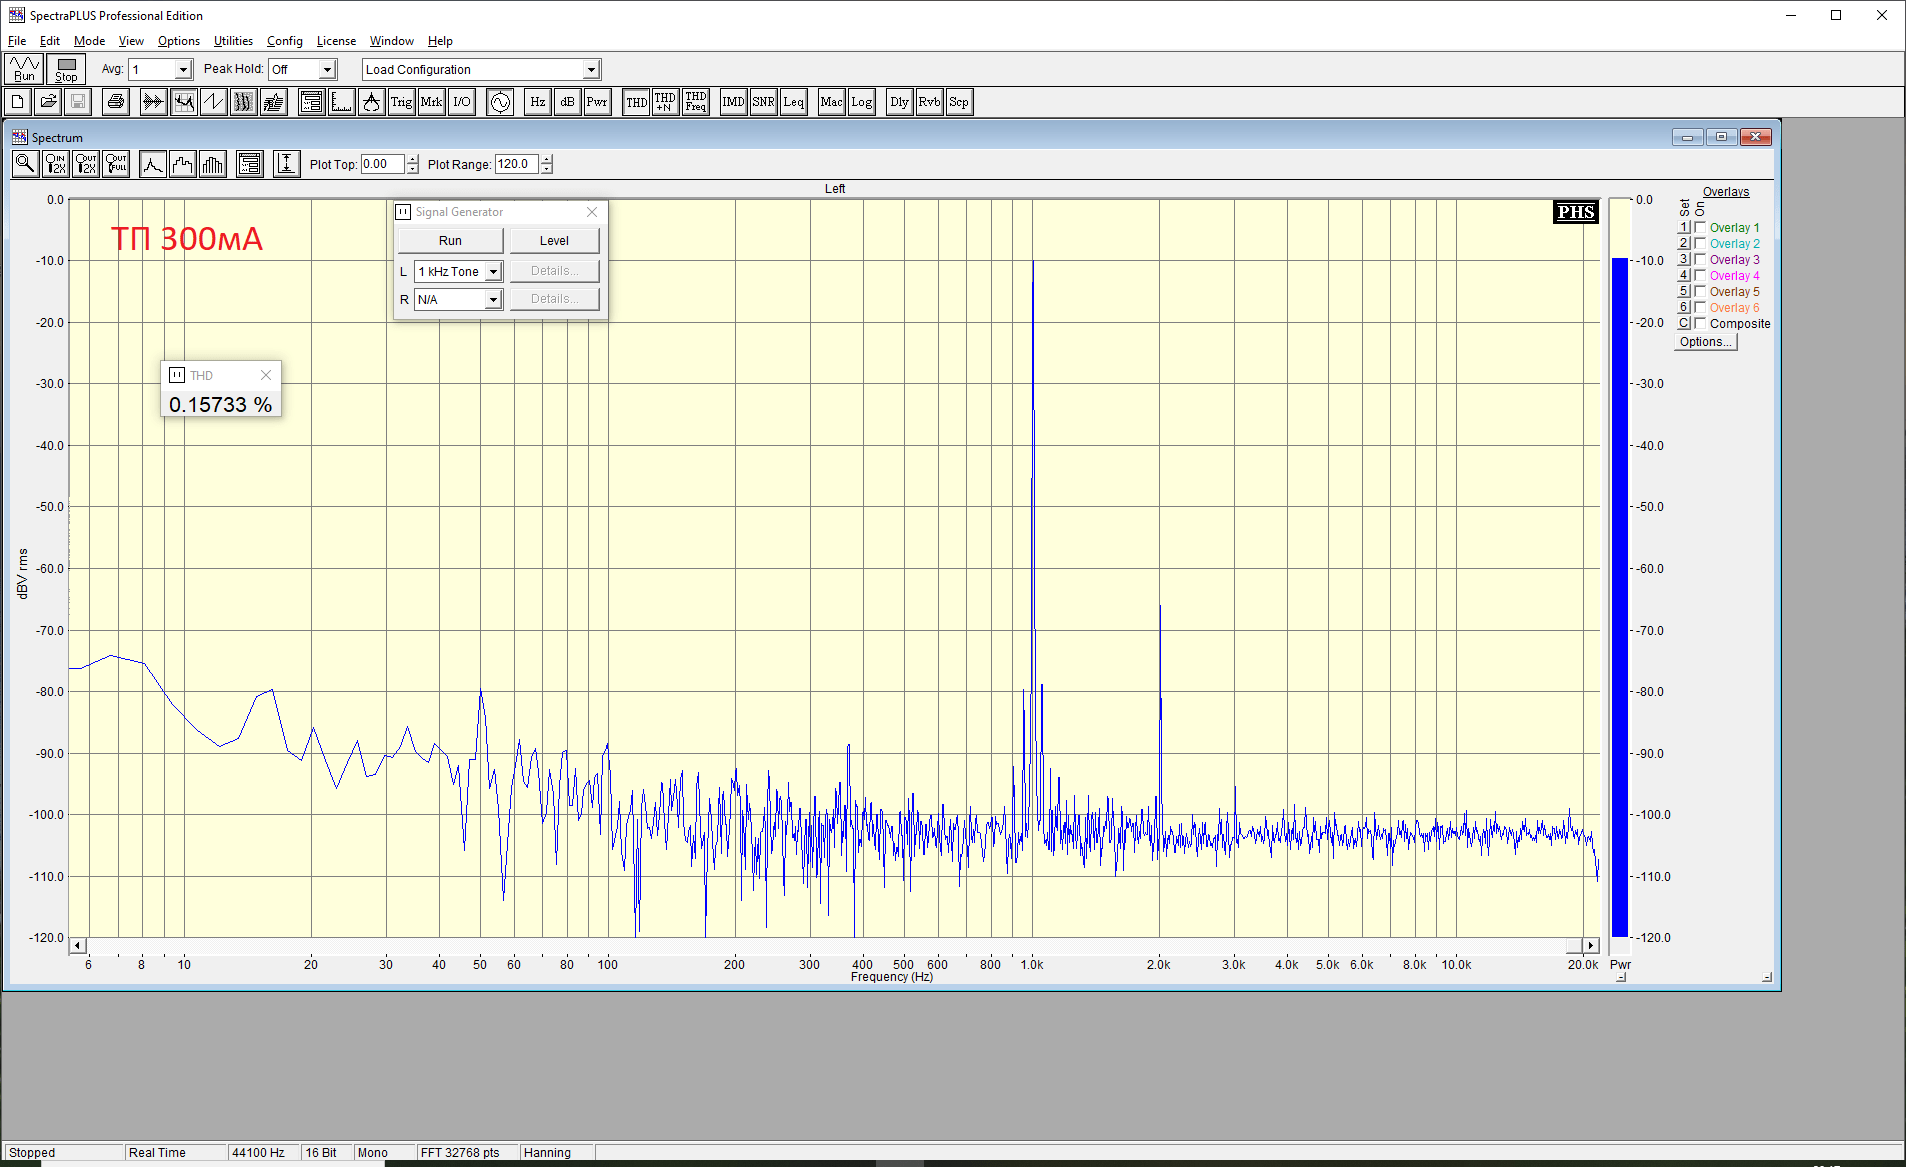Click the Plot Top input field
Image resolution: width=1906 pixels, height=1167 pixels.
382,165
